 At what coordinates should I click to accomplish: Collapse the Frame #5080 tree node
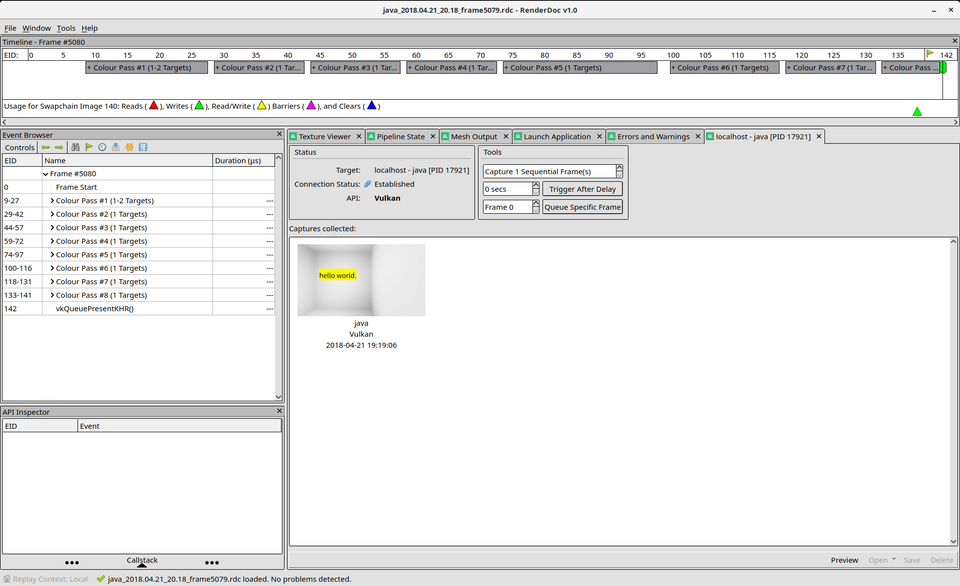45,174
